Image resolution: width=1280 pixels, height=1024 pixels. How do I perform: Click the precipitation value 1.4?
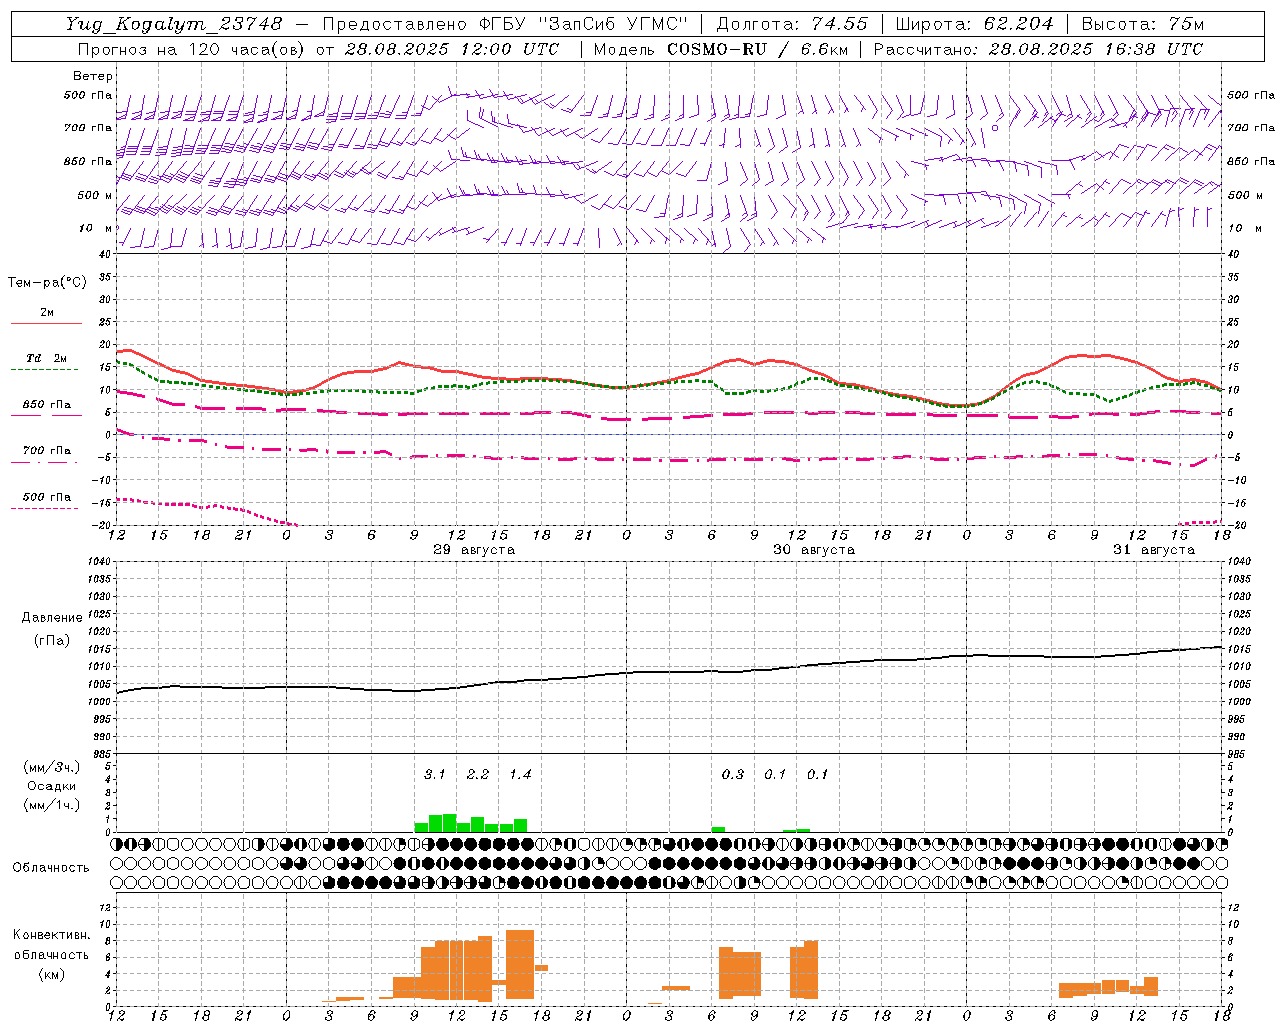pos(520,774)
